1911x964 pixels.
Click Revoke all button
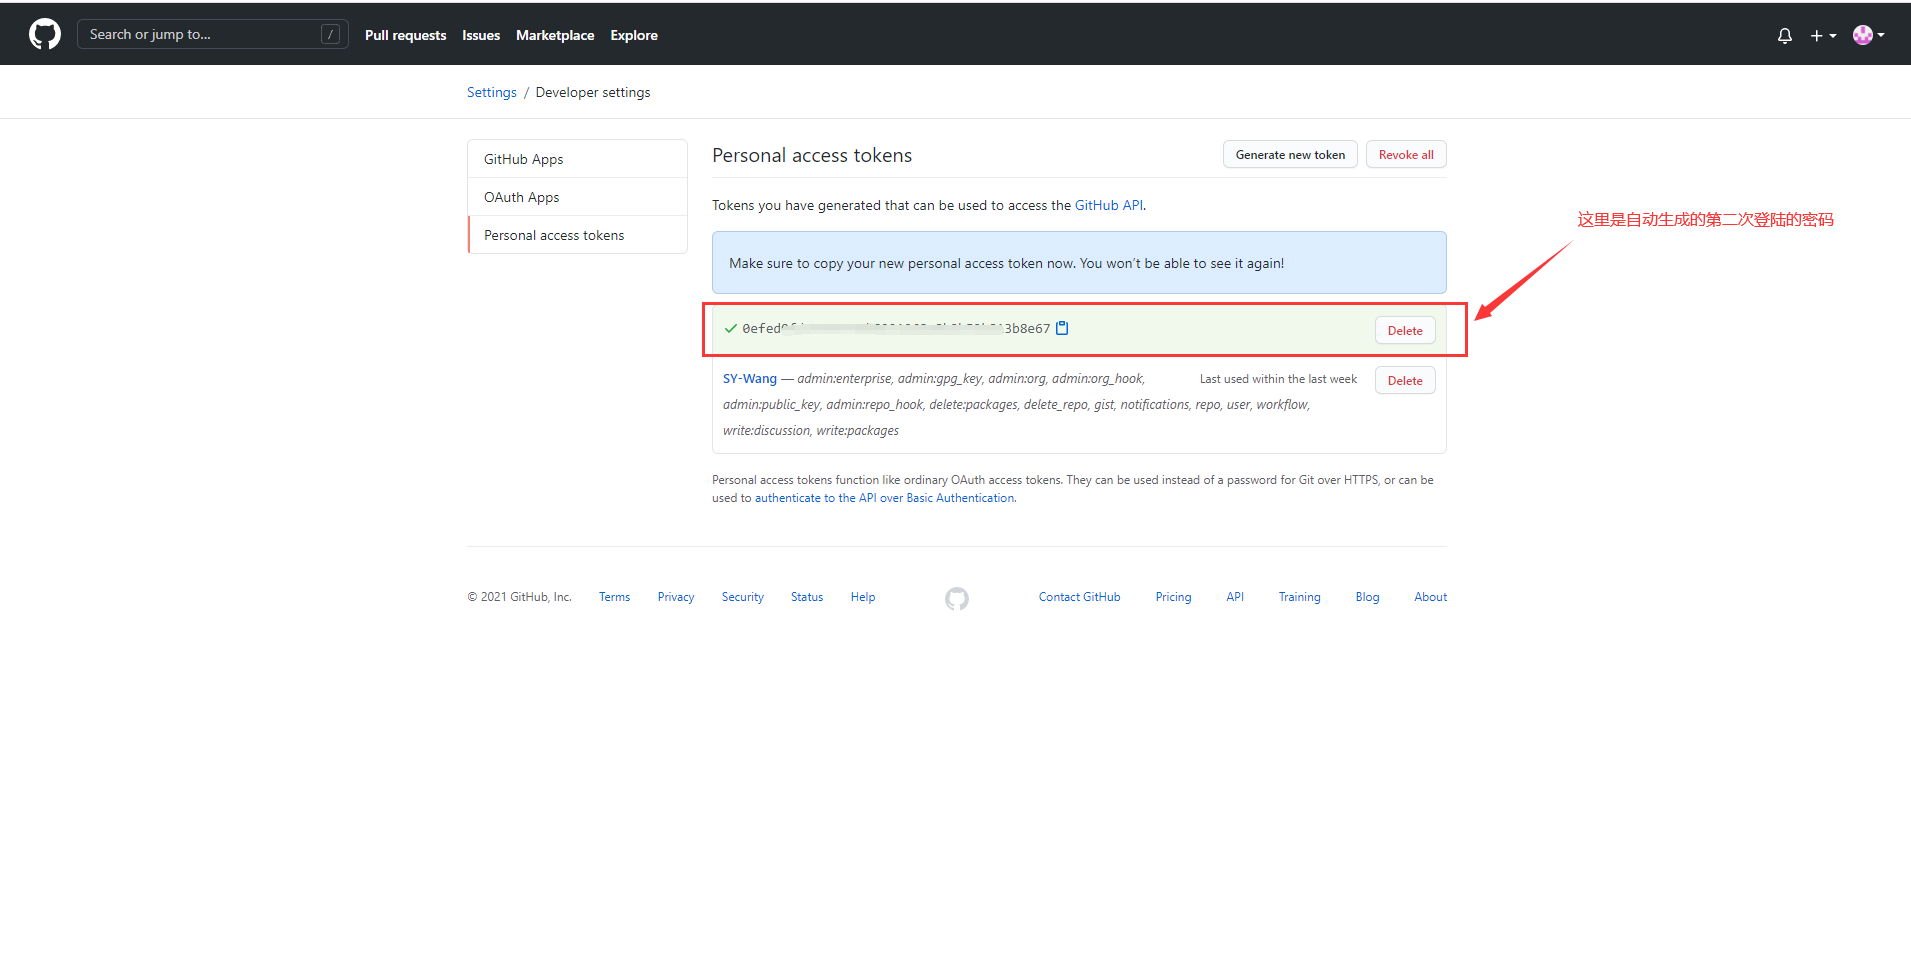click(1406, 155)
